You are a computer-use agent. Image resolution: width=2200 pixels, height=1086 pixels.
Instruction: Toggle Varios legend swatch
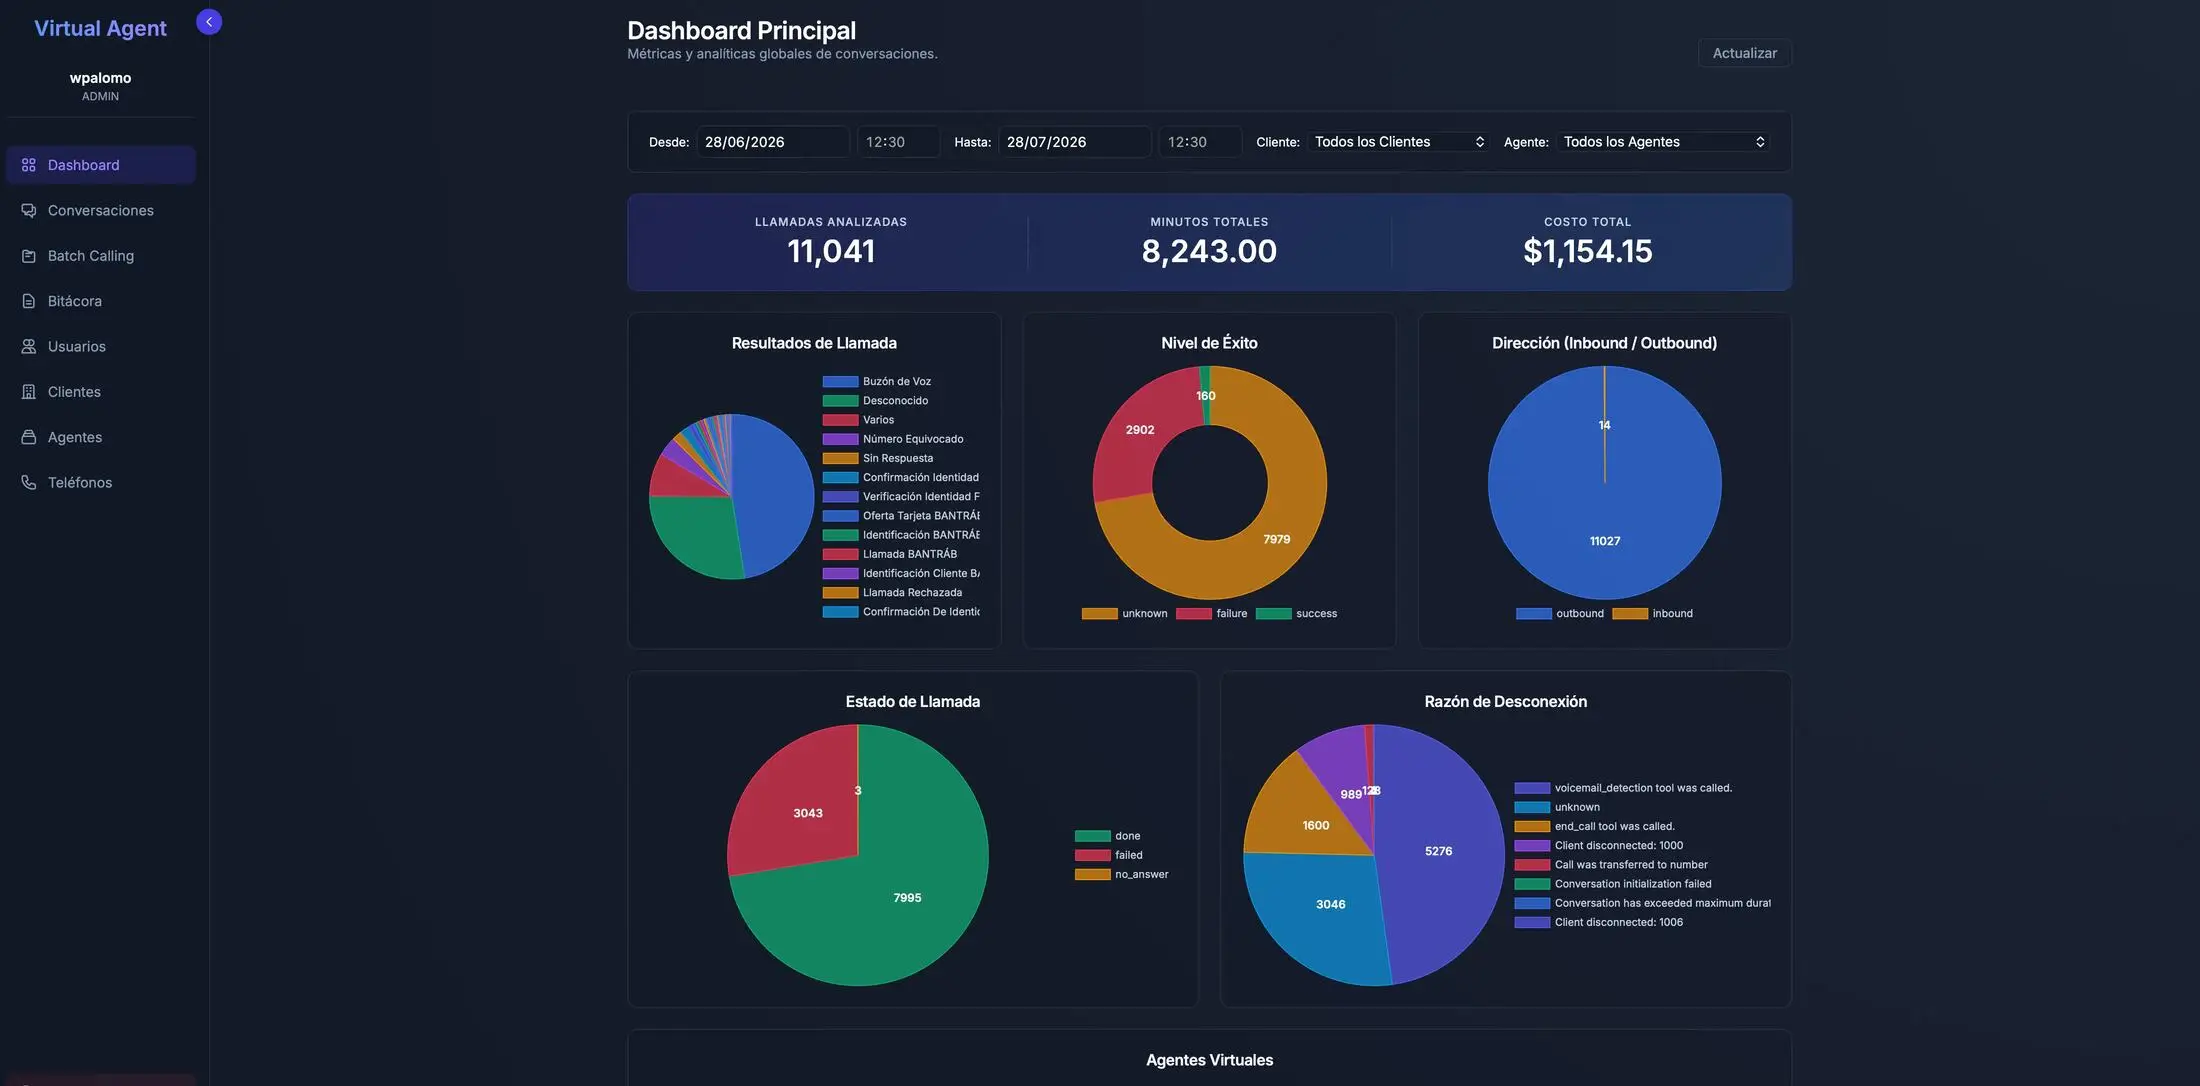click(x=840, y=420)
